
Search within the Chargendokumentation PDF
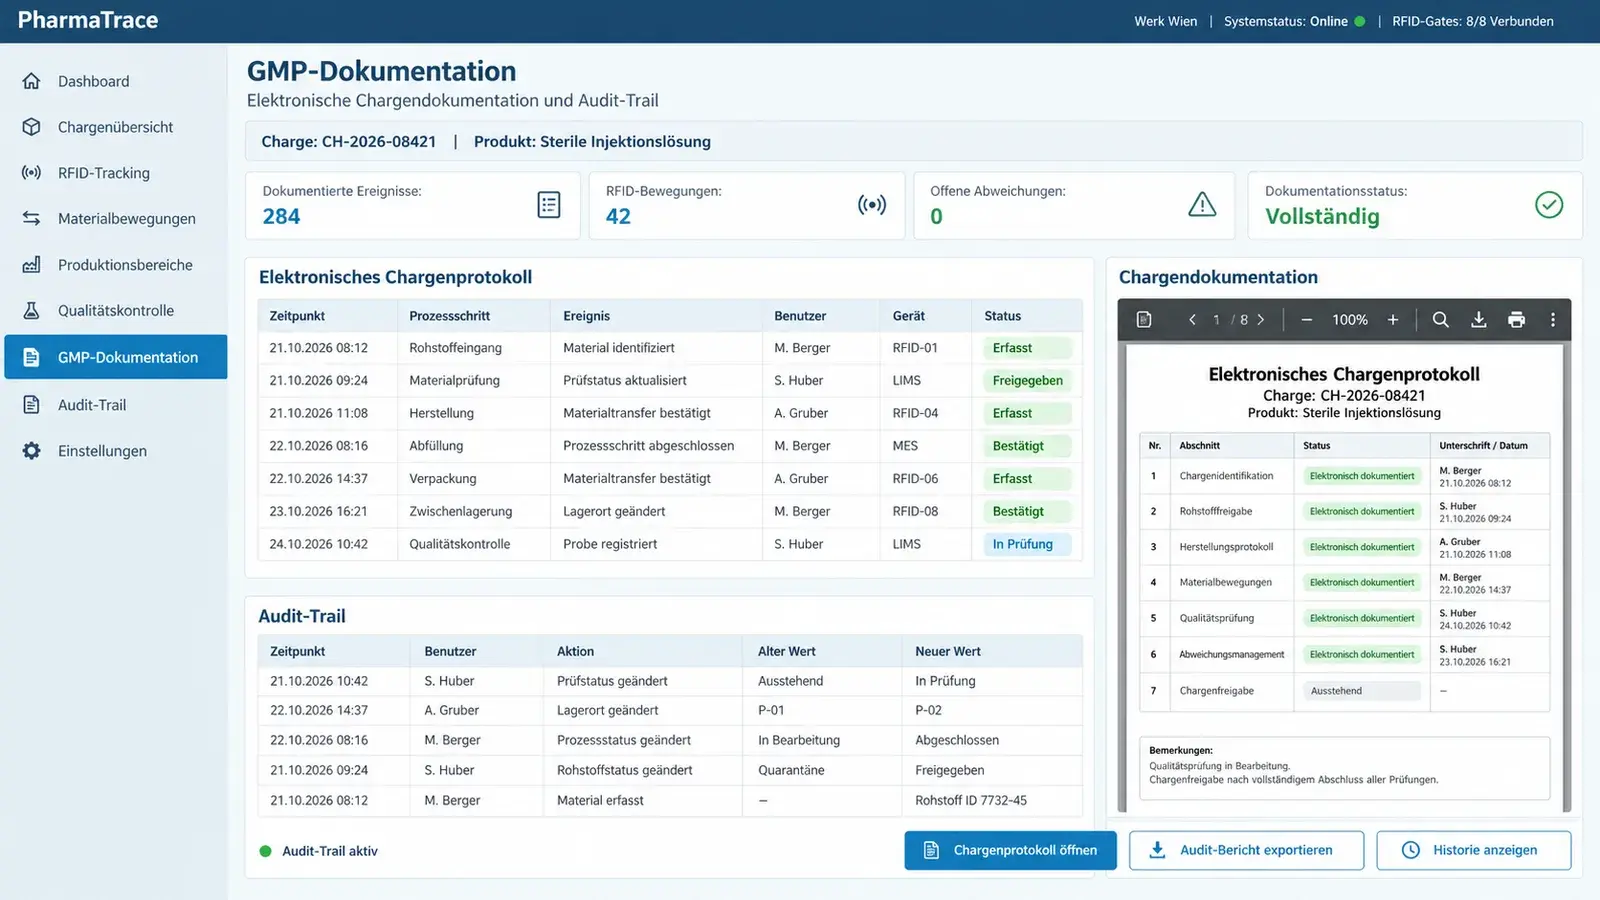click(x=1441, y=320)
